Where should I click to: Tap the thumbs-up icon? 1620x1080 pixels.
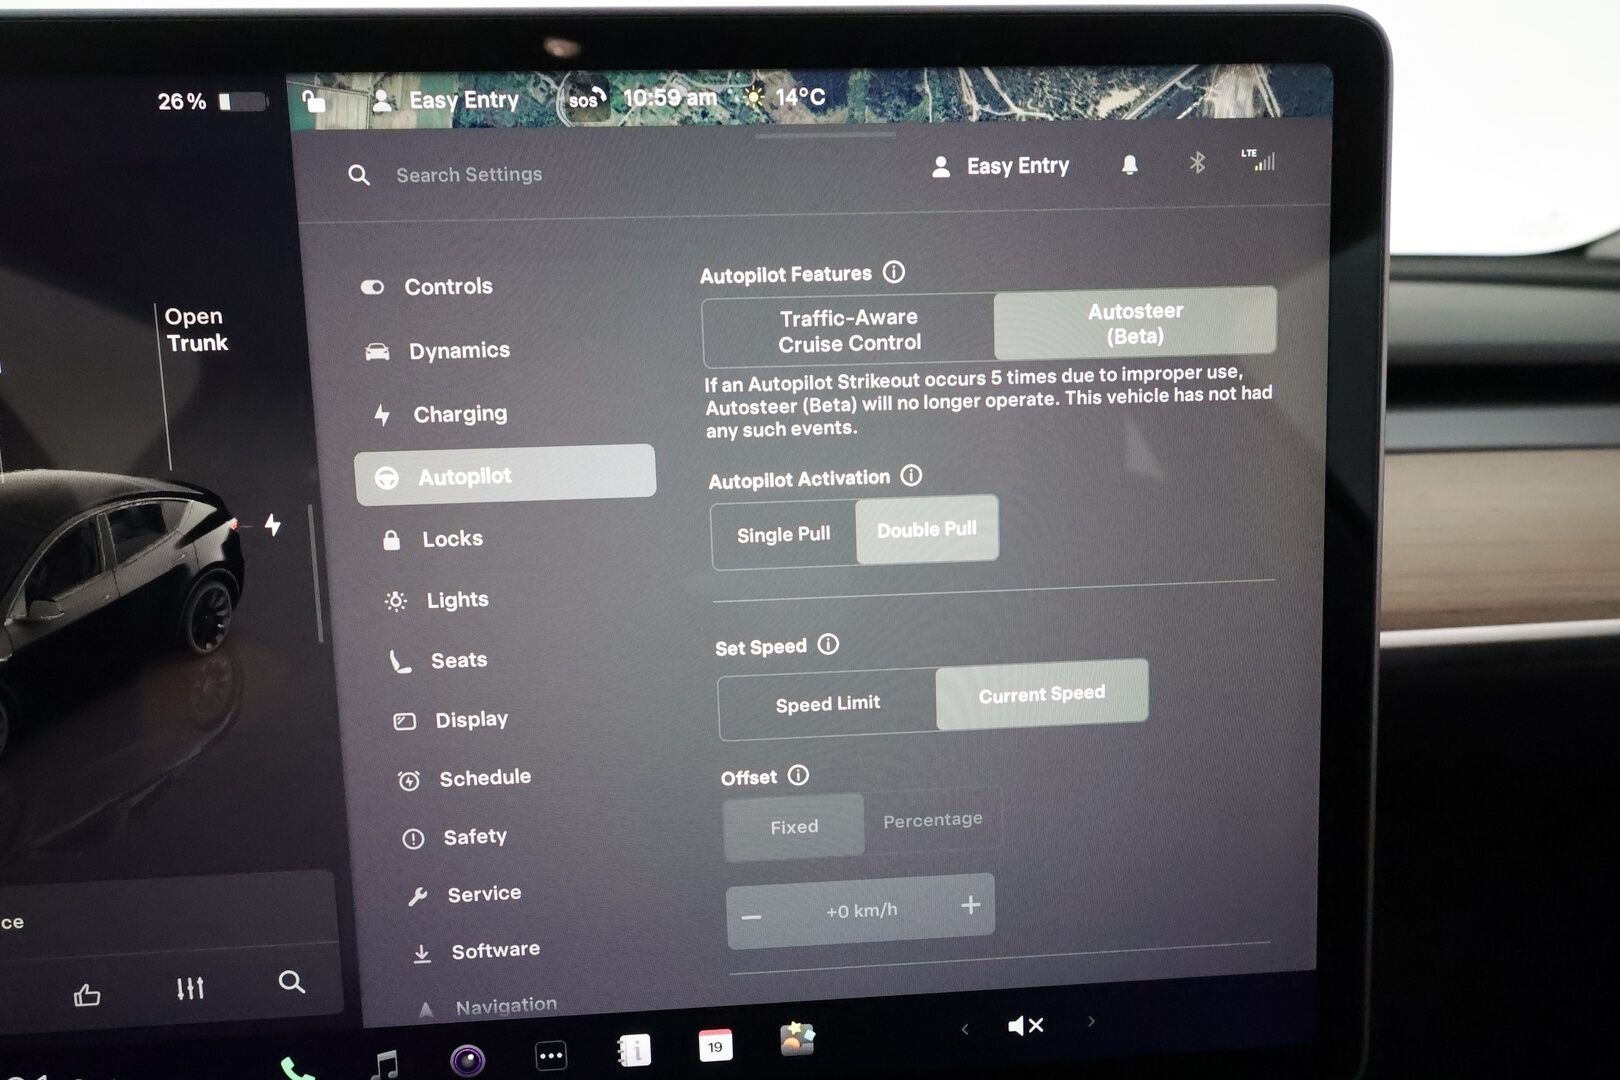point(87,994)
